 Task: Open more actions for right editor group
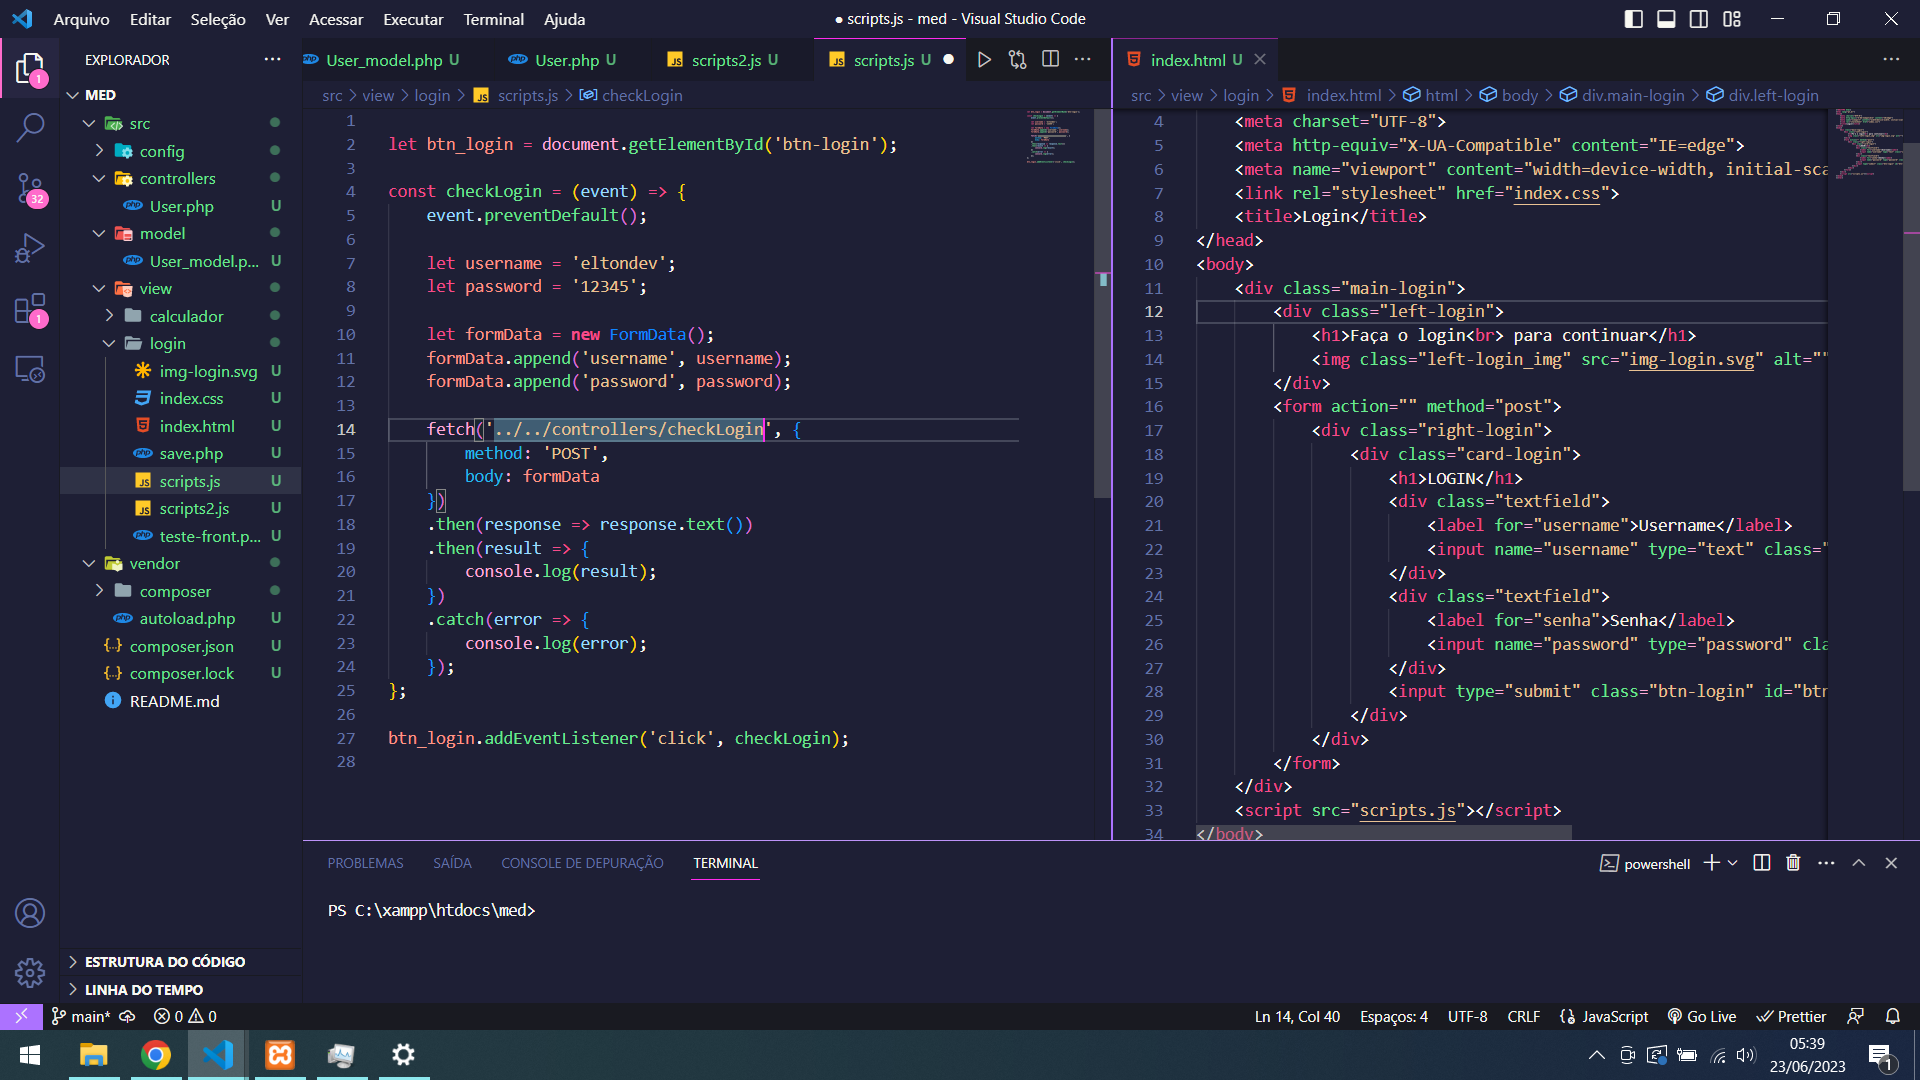1891,60
